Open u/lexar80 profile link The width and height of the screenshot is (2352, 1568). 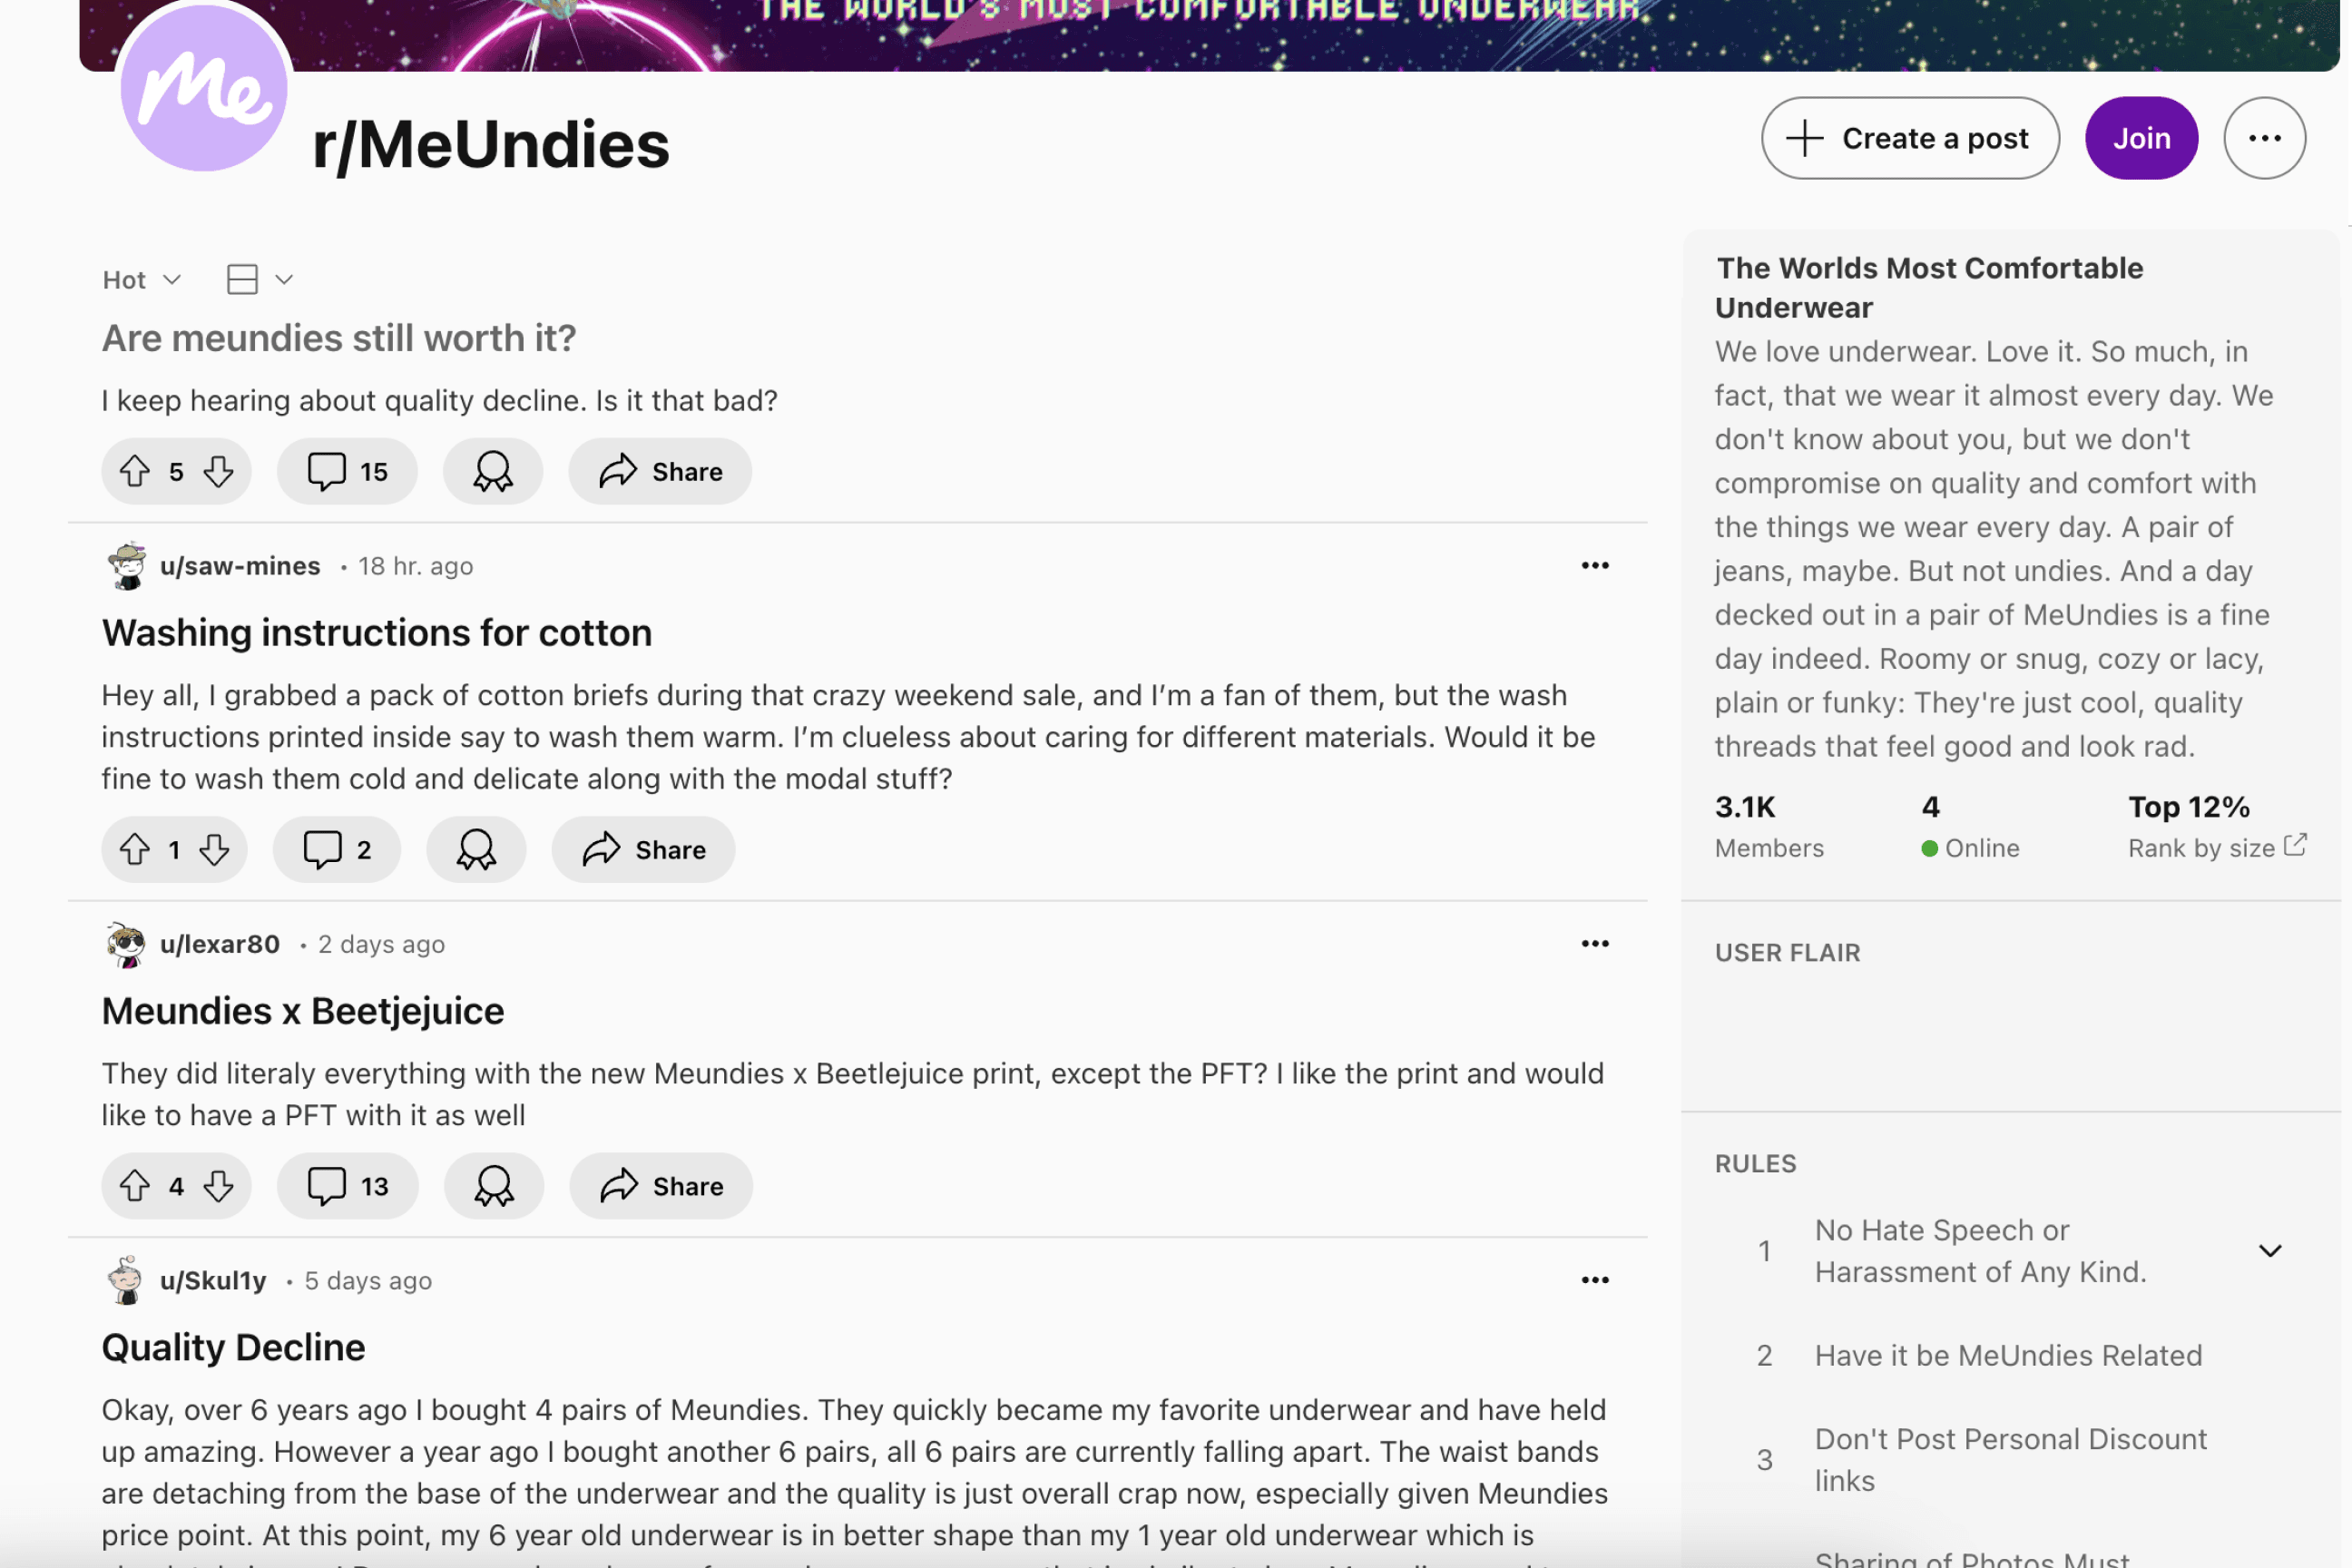[220, 944]
